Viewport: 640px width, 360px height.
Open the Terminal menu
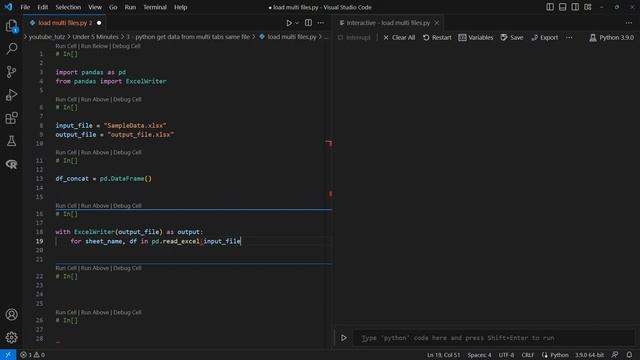coord(155,7)
